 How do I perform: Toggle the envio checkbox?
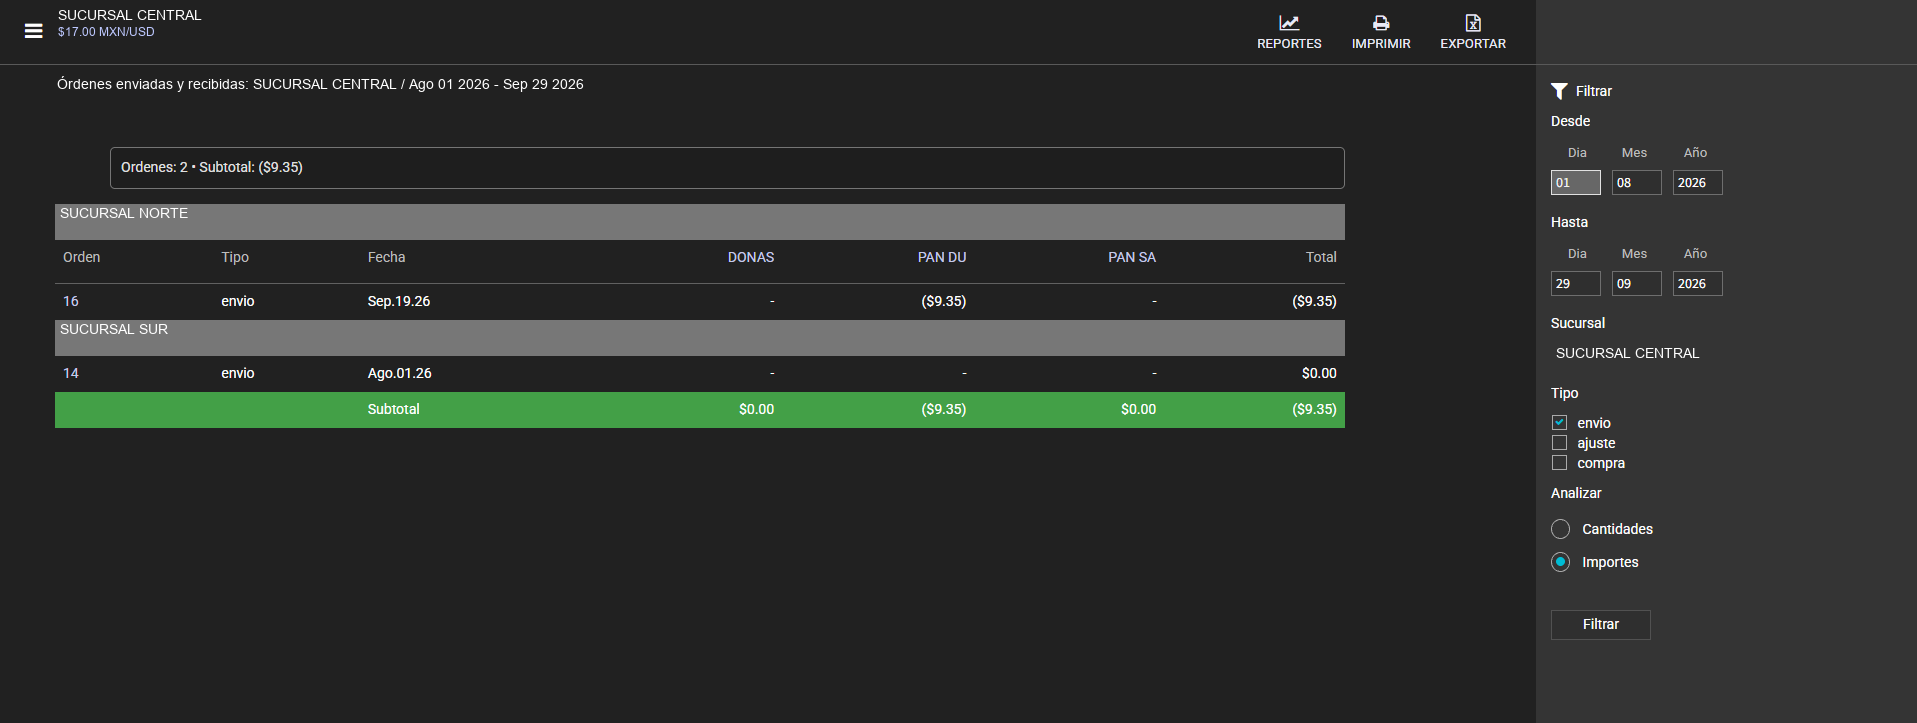[x=1559, y=423]
